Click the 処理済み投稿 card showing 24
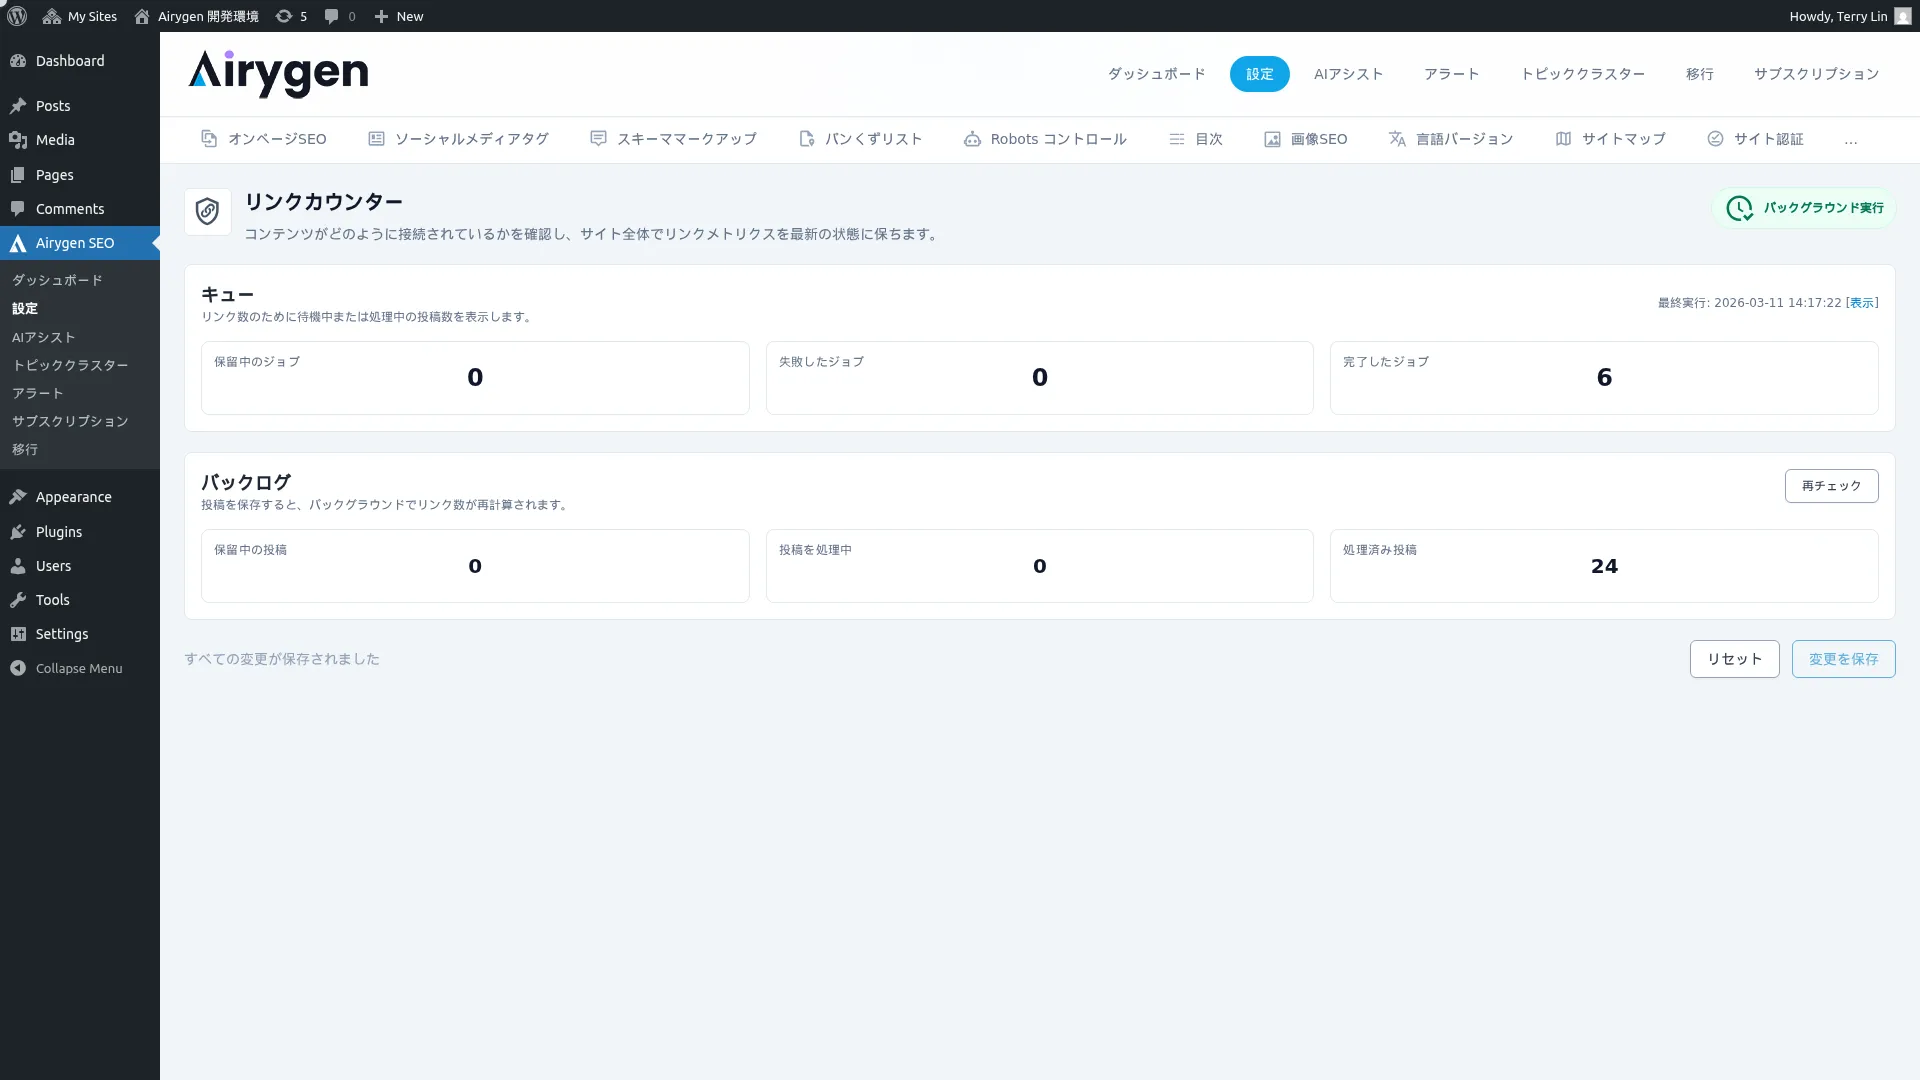Viewport: 1920px width, 1080px height. pos(1604,566)
